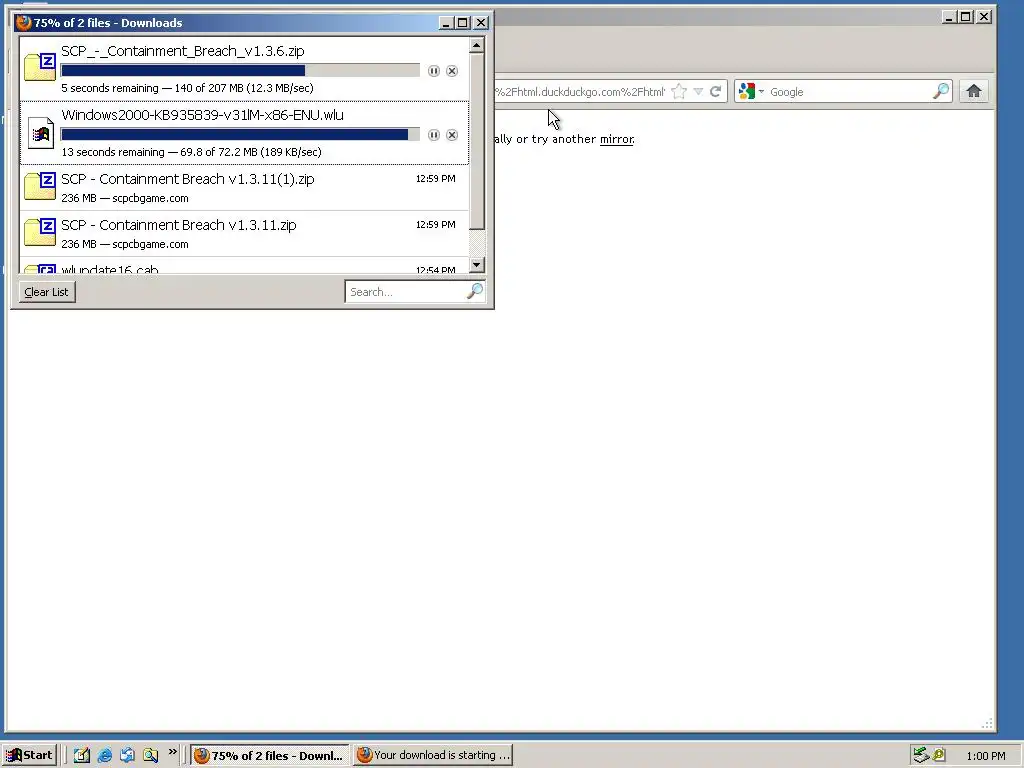Click 'SCP_-_Containment_Breach_v1.3.6.zip' file name
The height and width of the screenshot is (768, 1024).
coord(183,51)
